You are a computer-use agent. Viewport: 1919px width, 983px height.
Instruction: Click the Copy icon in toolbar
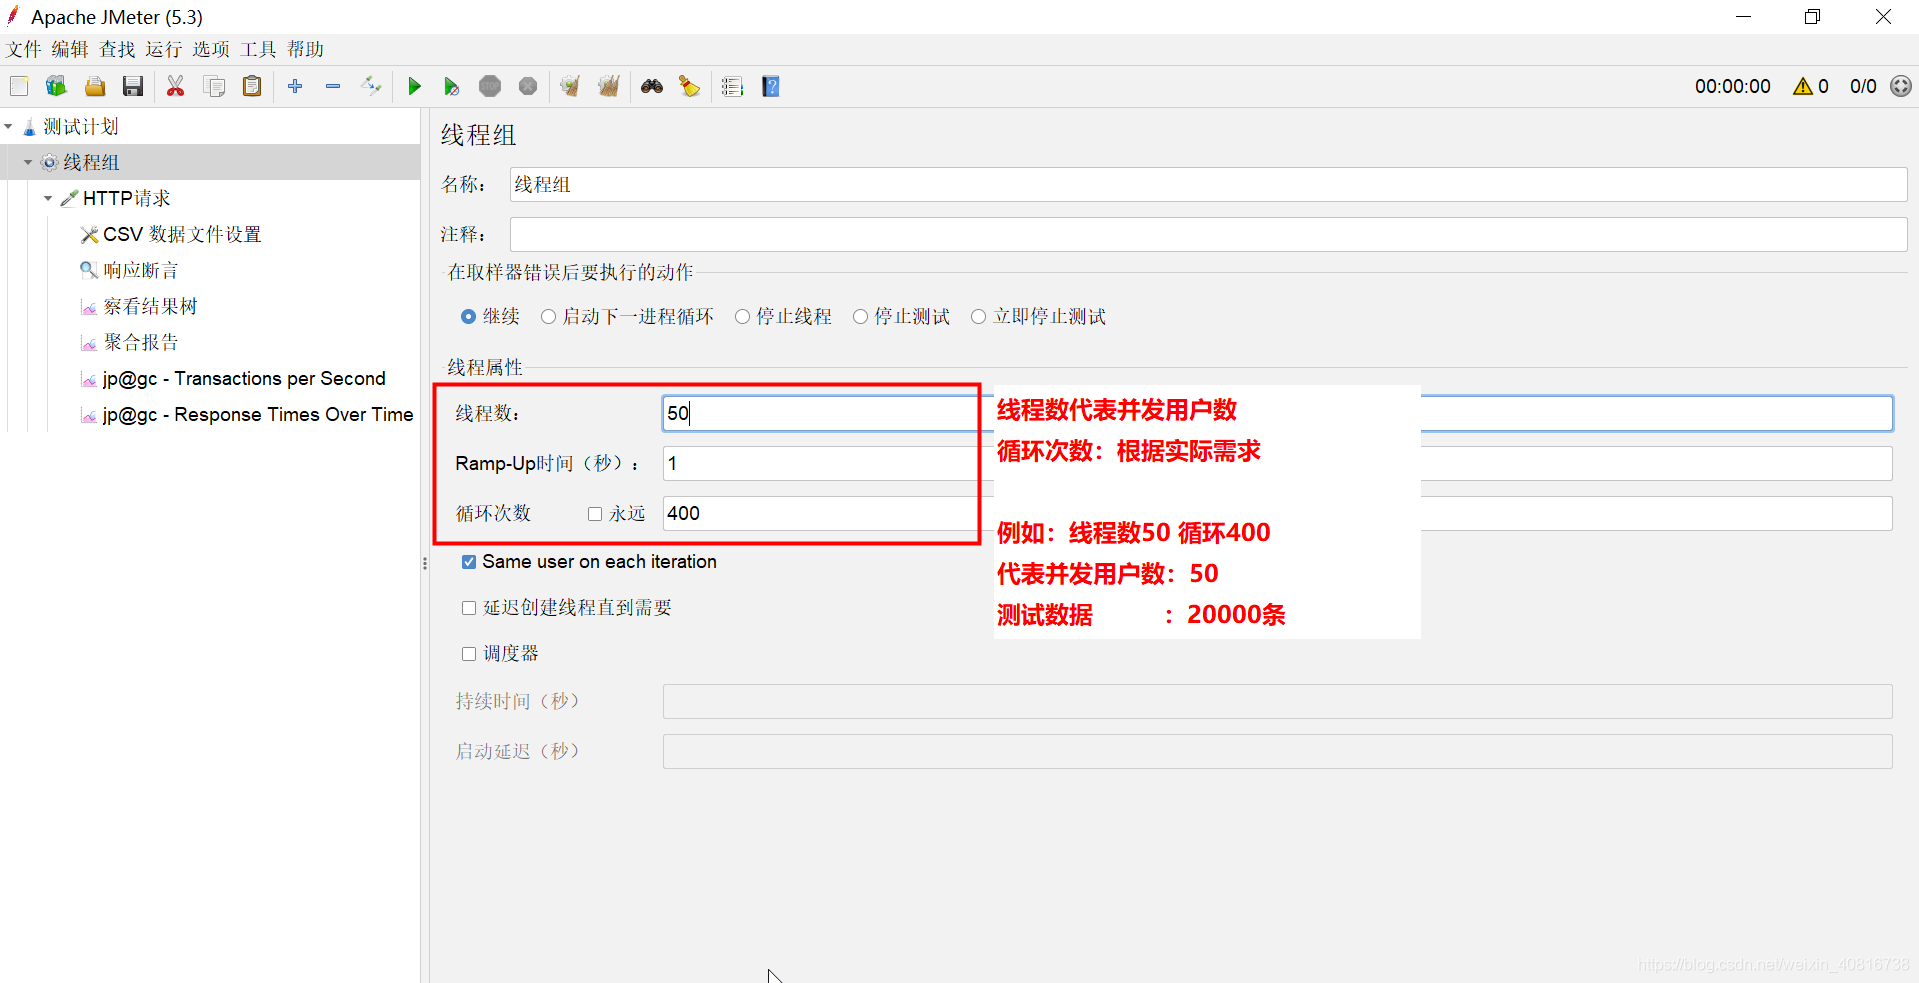tap(214, 87)
